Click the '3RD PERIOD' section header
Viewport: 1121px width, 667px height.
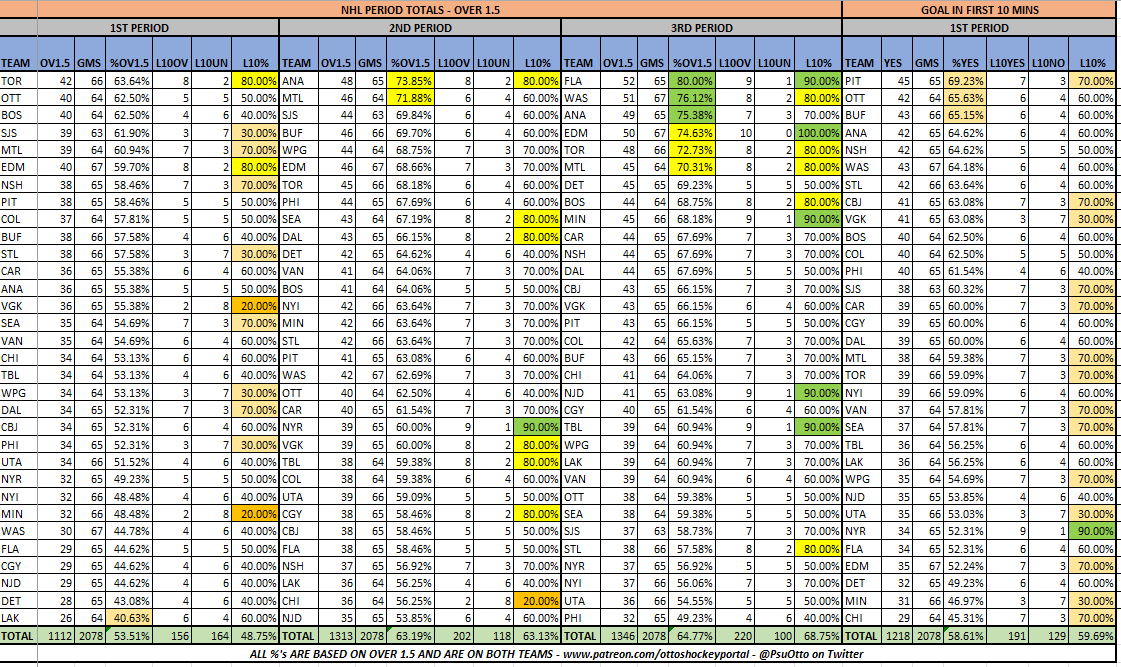pyautogui.click(x=701, y=28)
